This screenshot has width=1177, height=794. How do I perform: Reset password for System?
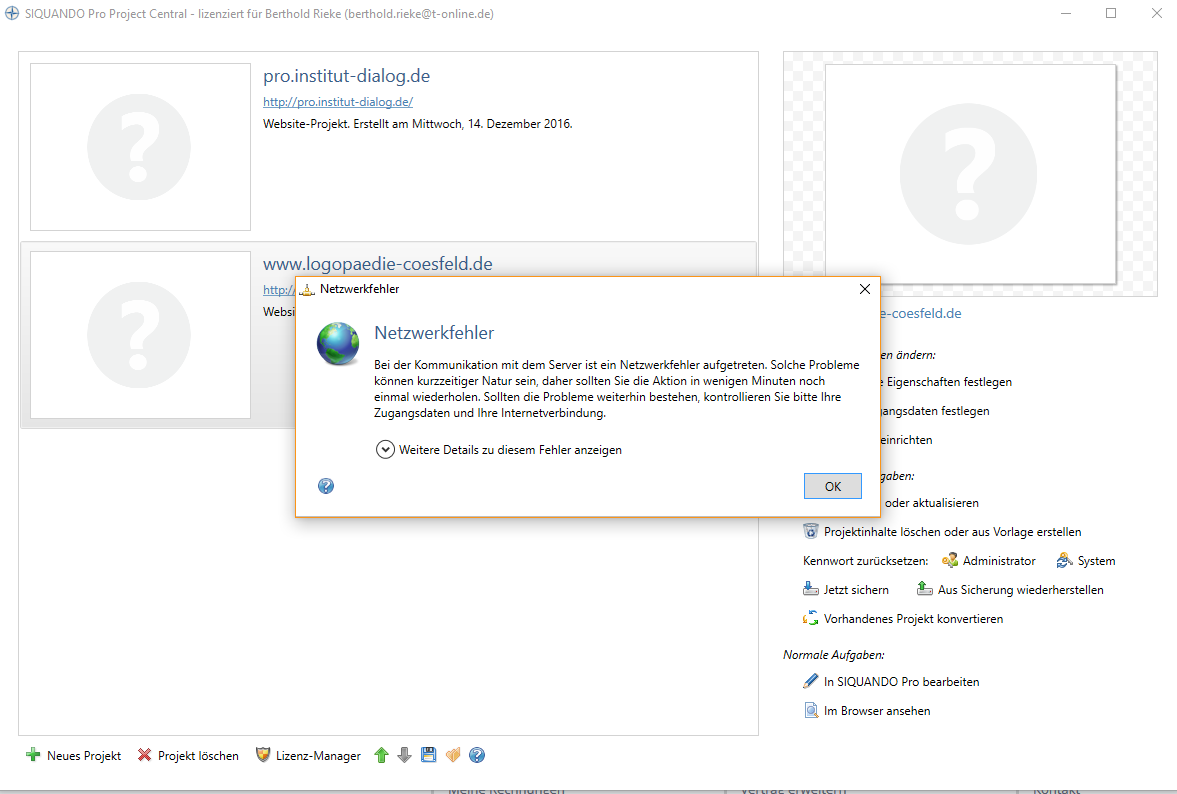tap(1096, 561)
